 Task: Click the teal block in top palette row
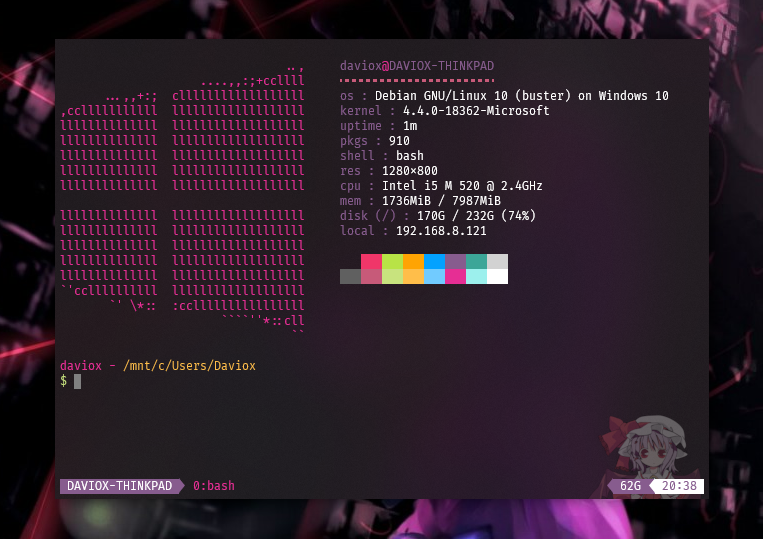pyautogui.click(x=476, y=261)
